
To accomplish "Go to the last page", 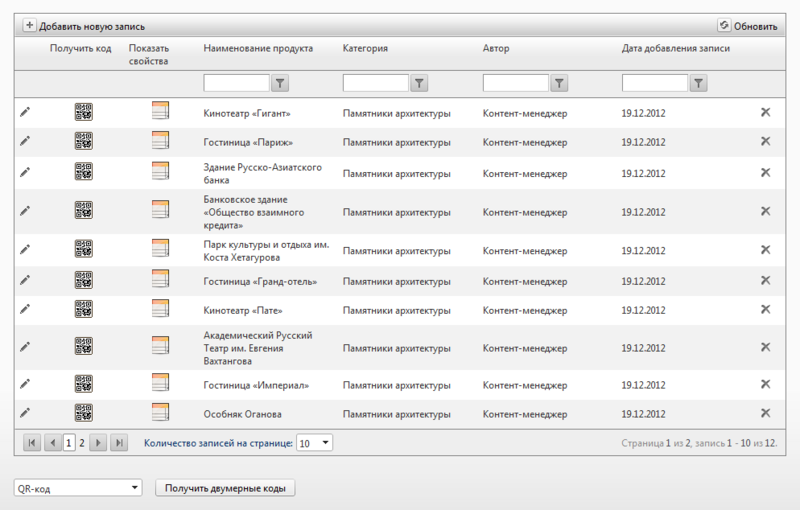I will 119,443.
